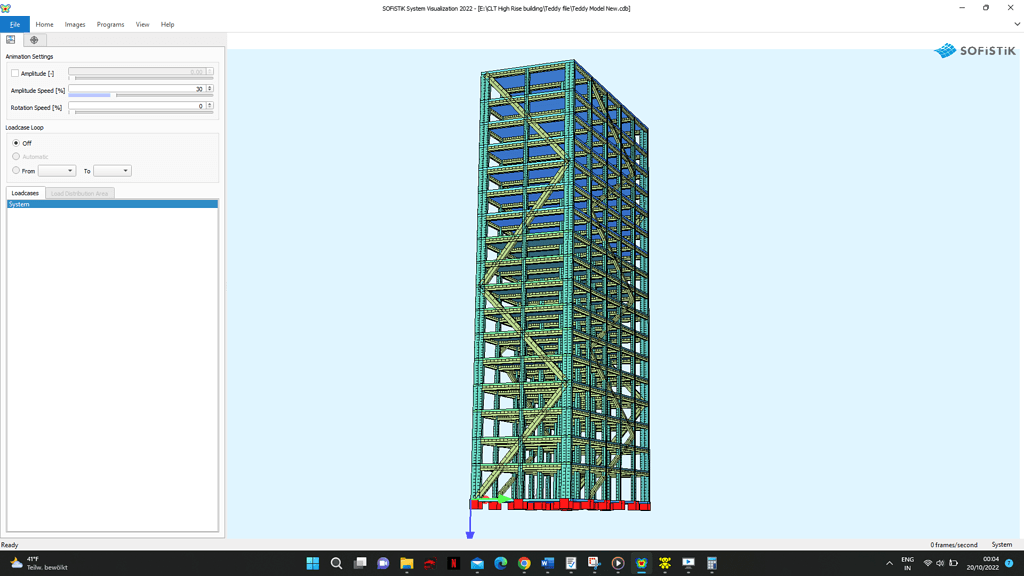
Task: Open the Calculator from the taskbar
Action: click(712, 564)
